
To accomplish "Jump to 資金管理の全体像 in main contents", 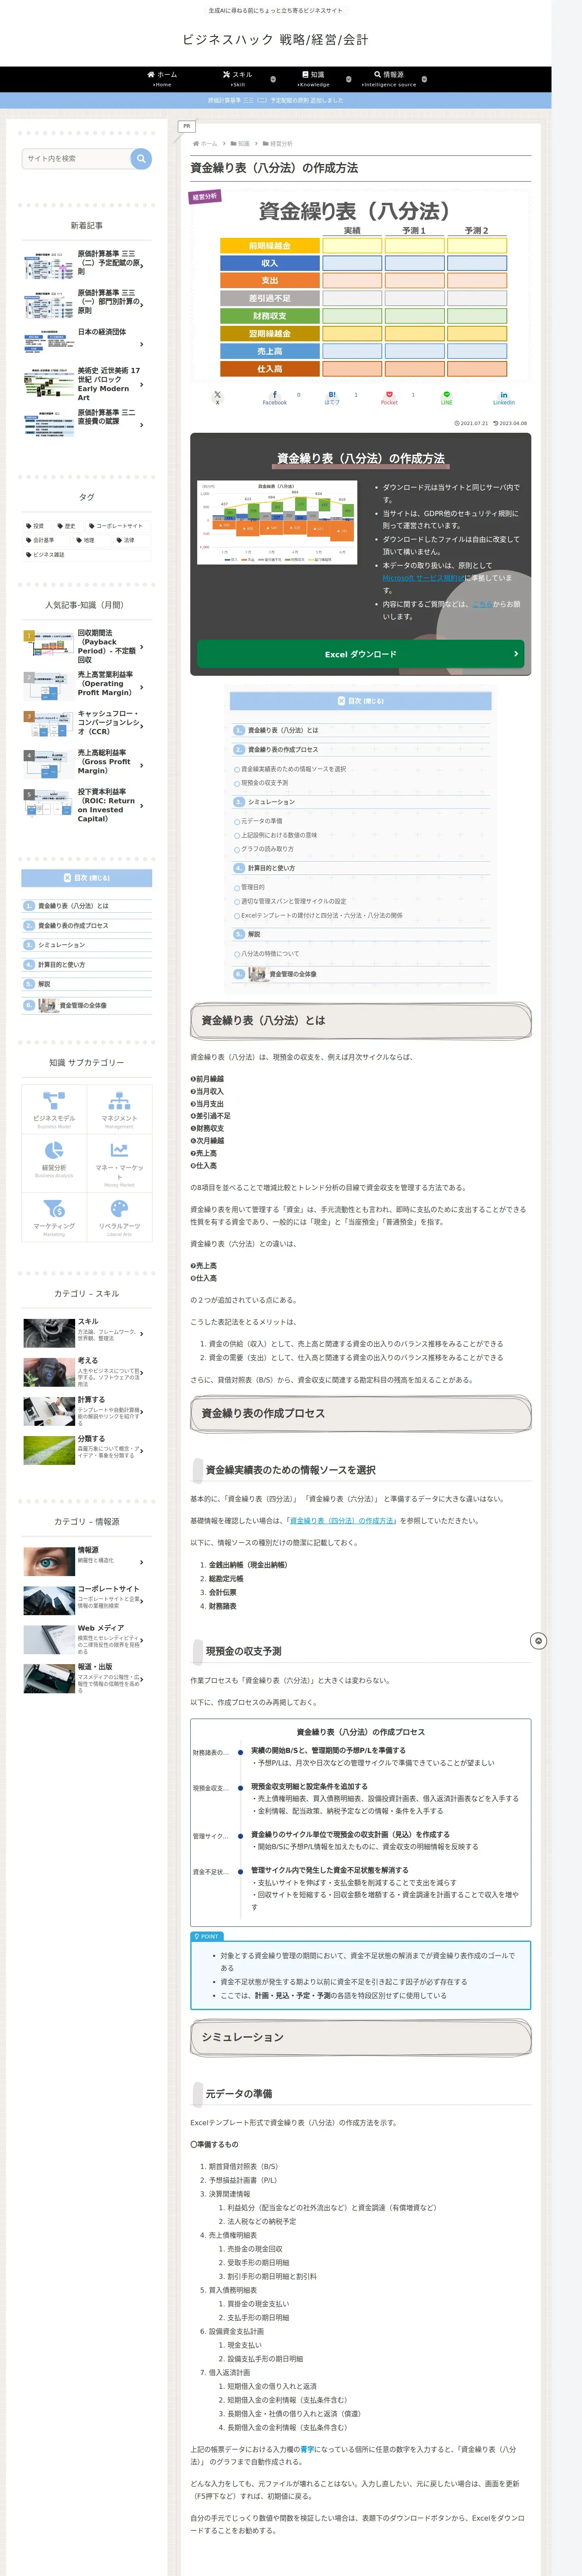I will point(292,974).
